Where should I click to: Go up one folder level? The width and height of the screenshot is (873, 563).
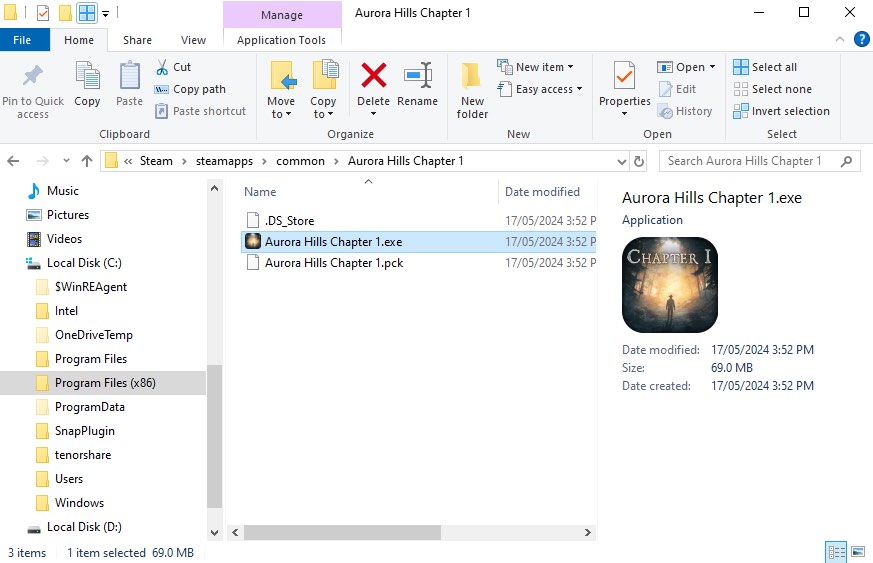pyautogui.click(x=87, y=161)
